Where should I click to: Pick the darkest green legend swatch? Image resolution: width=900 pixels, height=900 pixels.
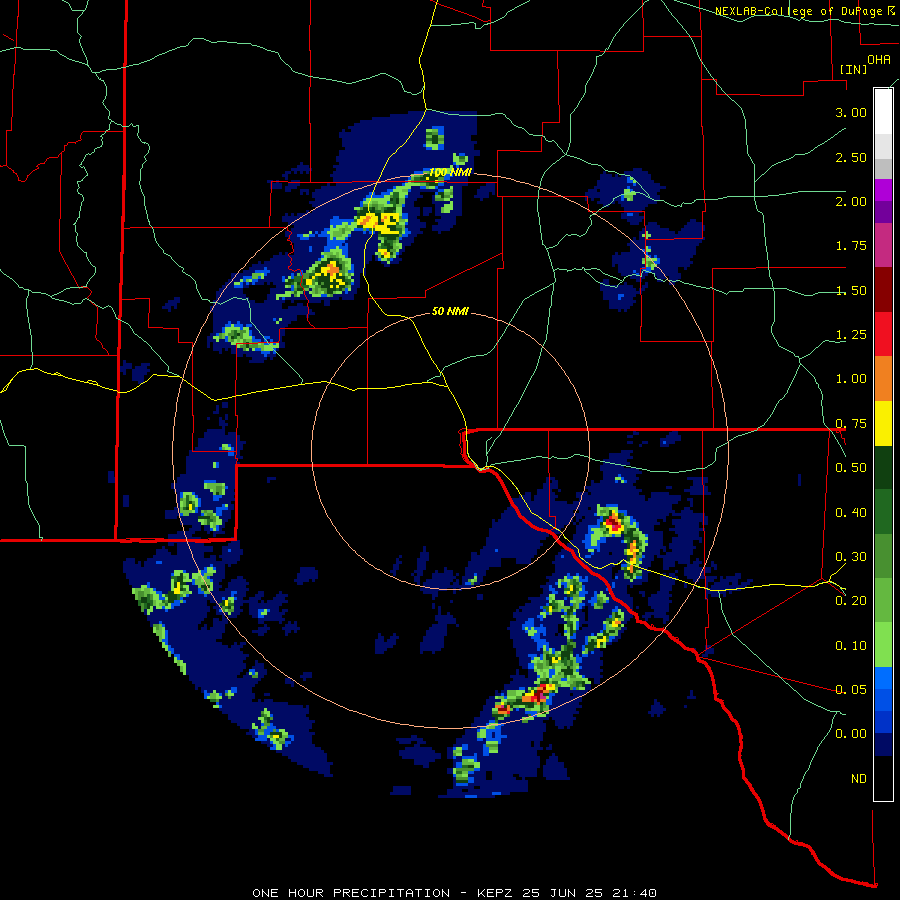[883, 467]
